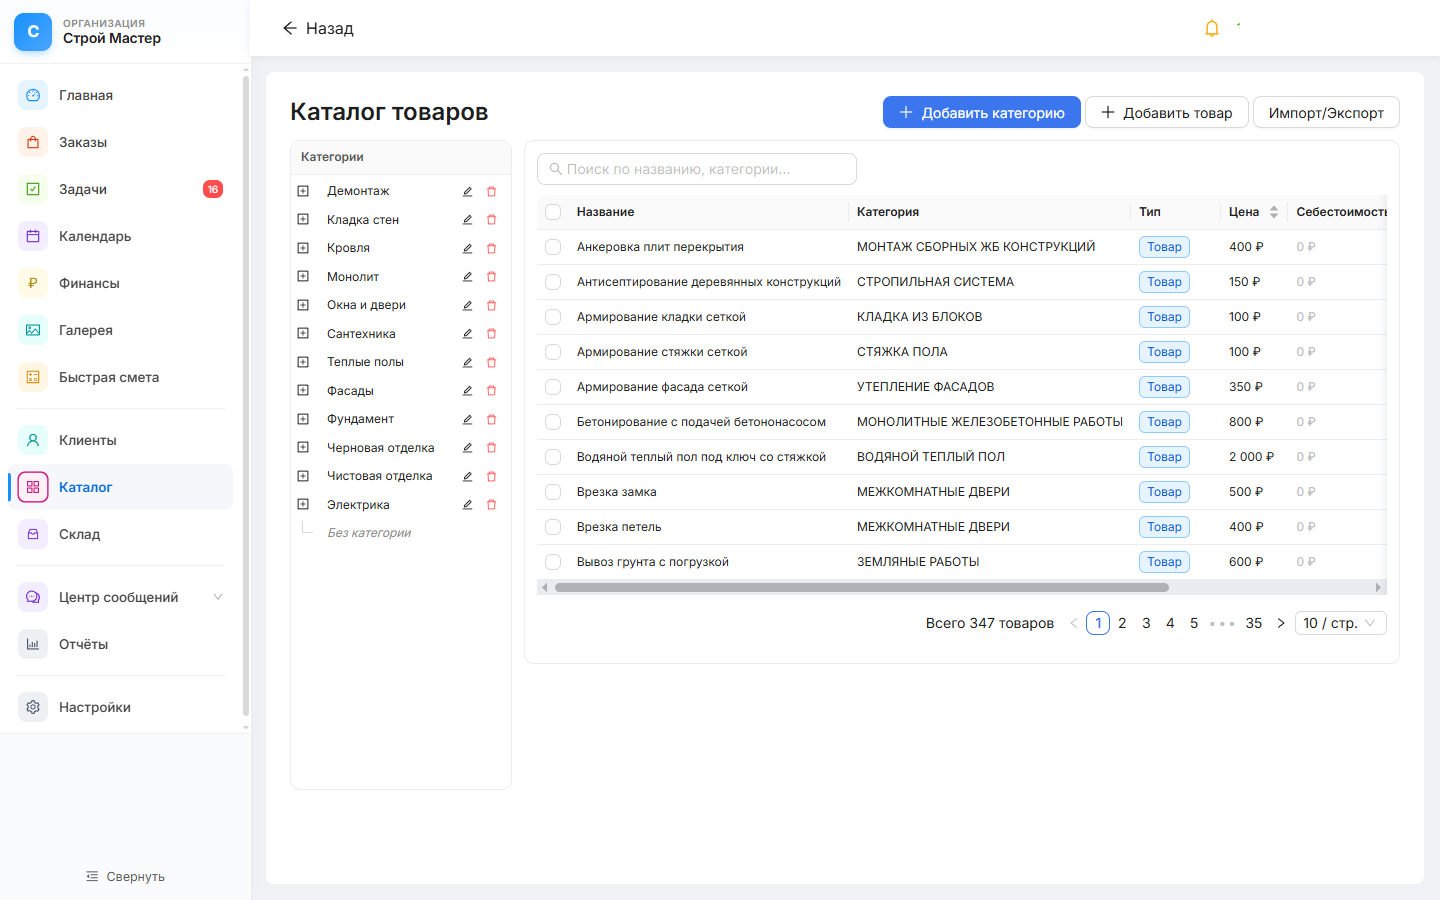
Task: Open the Галерея image icon
Action: click(33, 330)
